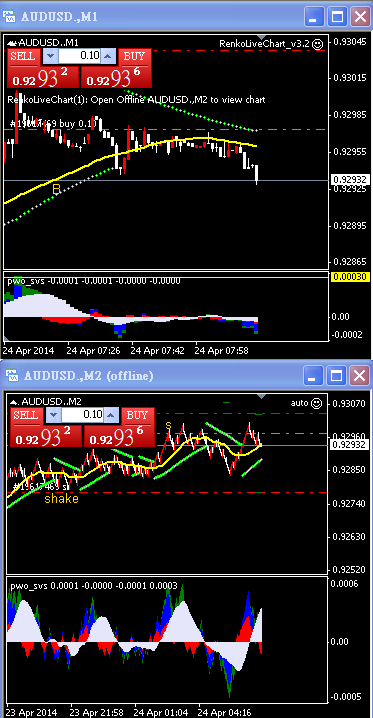Screen dimensions: 373x718
Task: Click chart shift triangle marker on M1 chart
Action: coord(261,37)
